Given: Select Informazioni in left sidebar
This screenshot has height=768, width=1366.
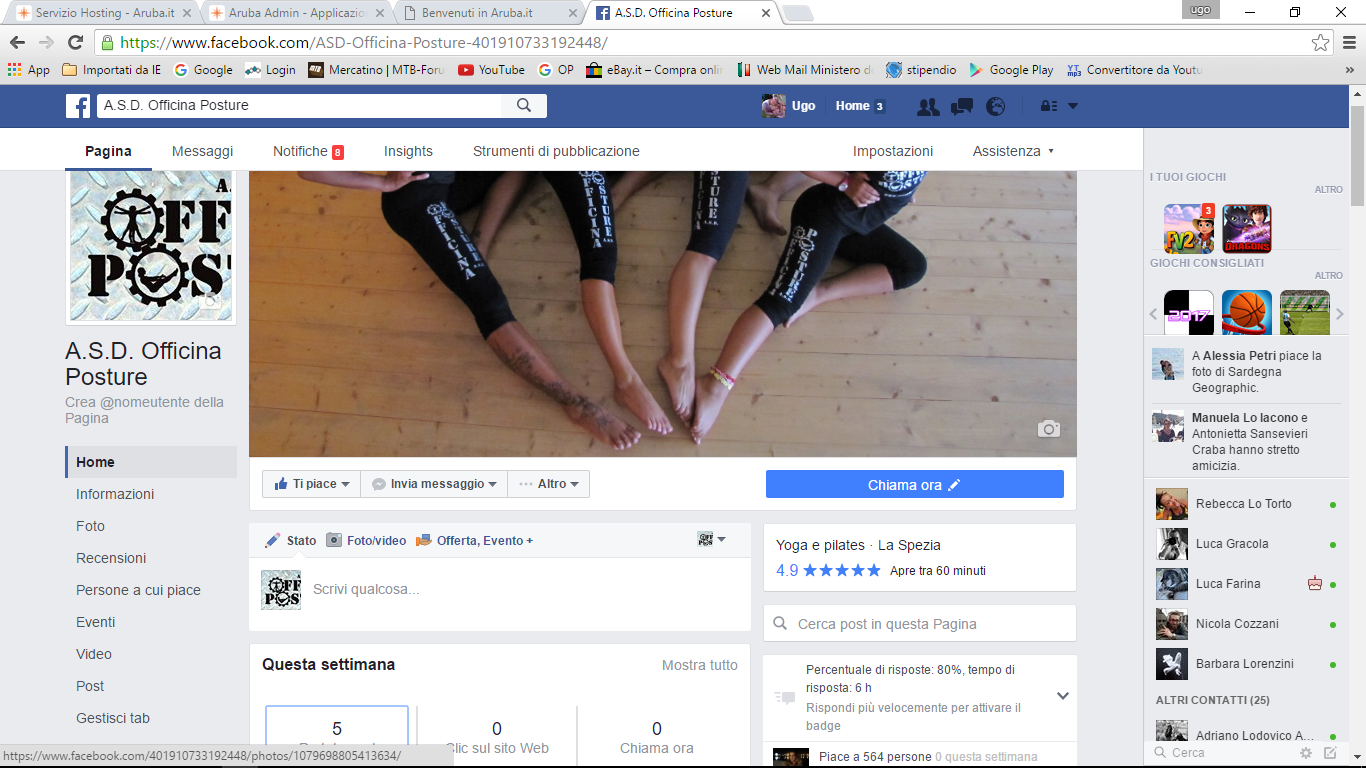Looking at the screenshot, I should click(115, 494).
